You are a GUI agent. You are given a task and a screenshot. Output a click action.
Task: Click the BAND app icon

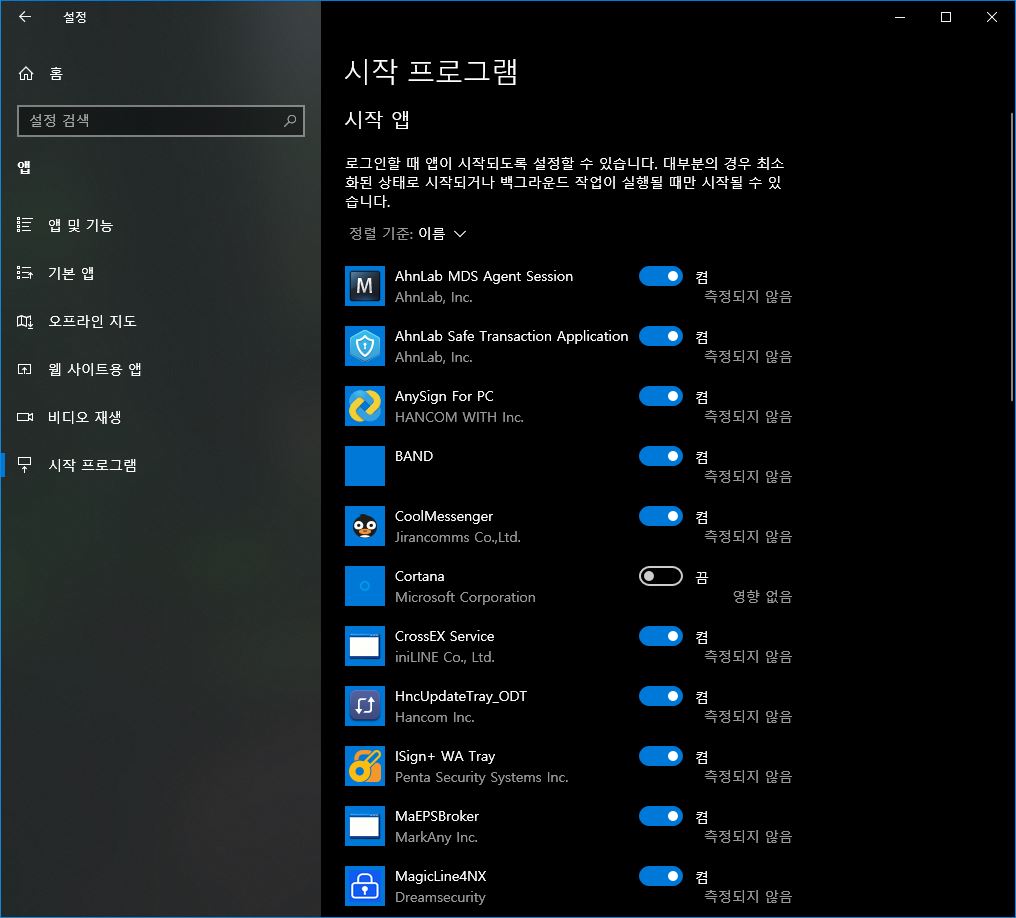click(365, 466)
